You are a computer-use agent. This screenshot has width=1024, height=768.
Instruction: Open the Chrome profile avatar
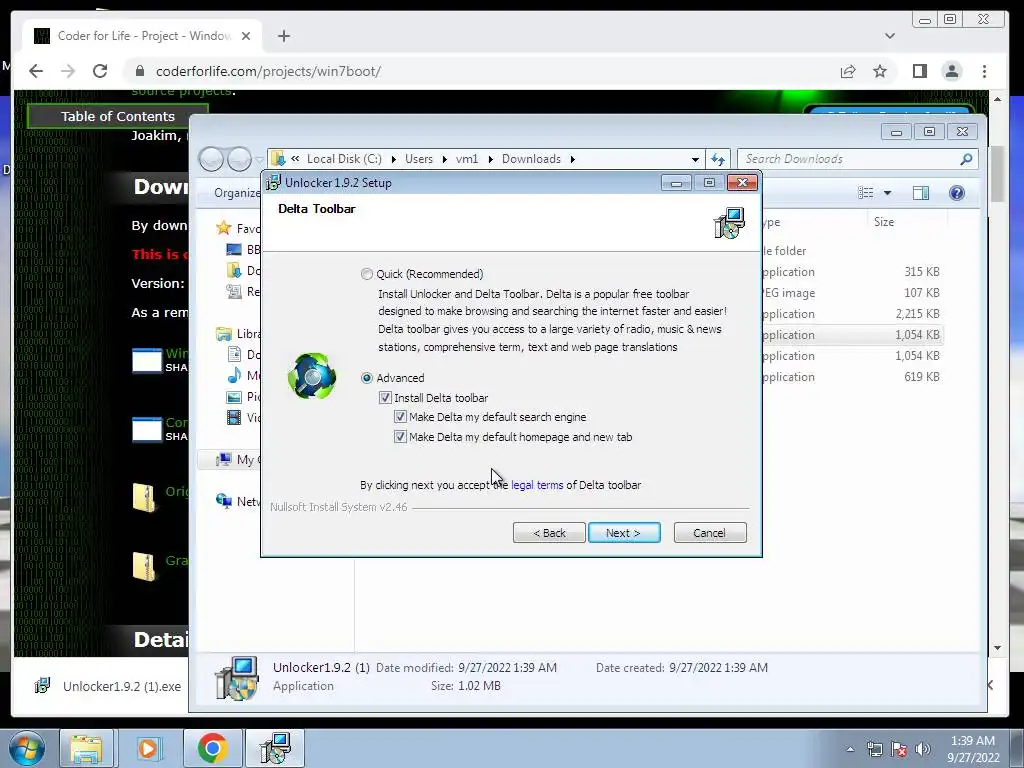952,71
